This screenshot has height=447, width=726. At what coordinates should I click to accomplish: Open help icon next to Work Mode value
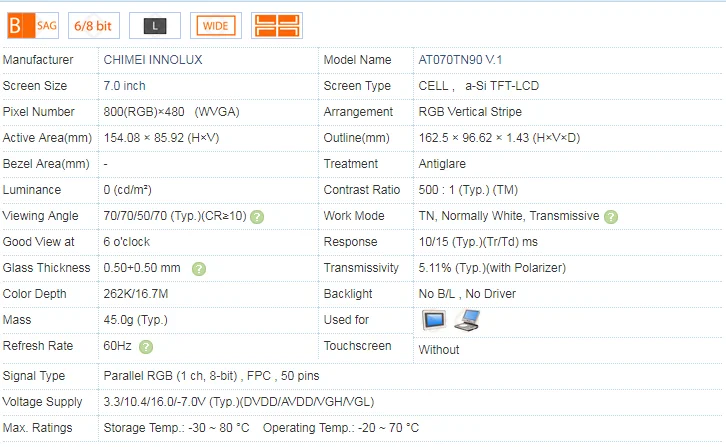[611, 217]
